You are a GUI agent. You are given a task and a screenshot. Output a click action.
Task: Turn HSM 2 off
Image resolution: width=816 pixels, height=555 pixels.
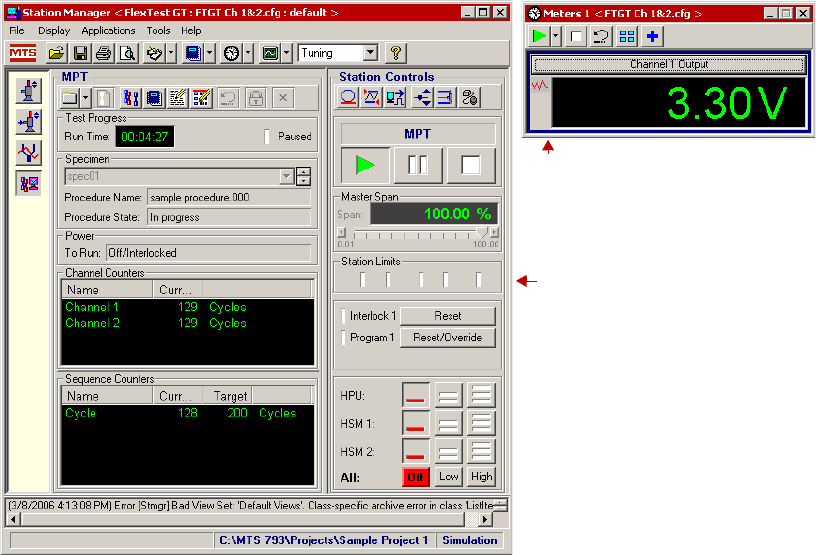415,451
